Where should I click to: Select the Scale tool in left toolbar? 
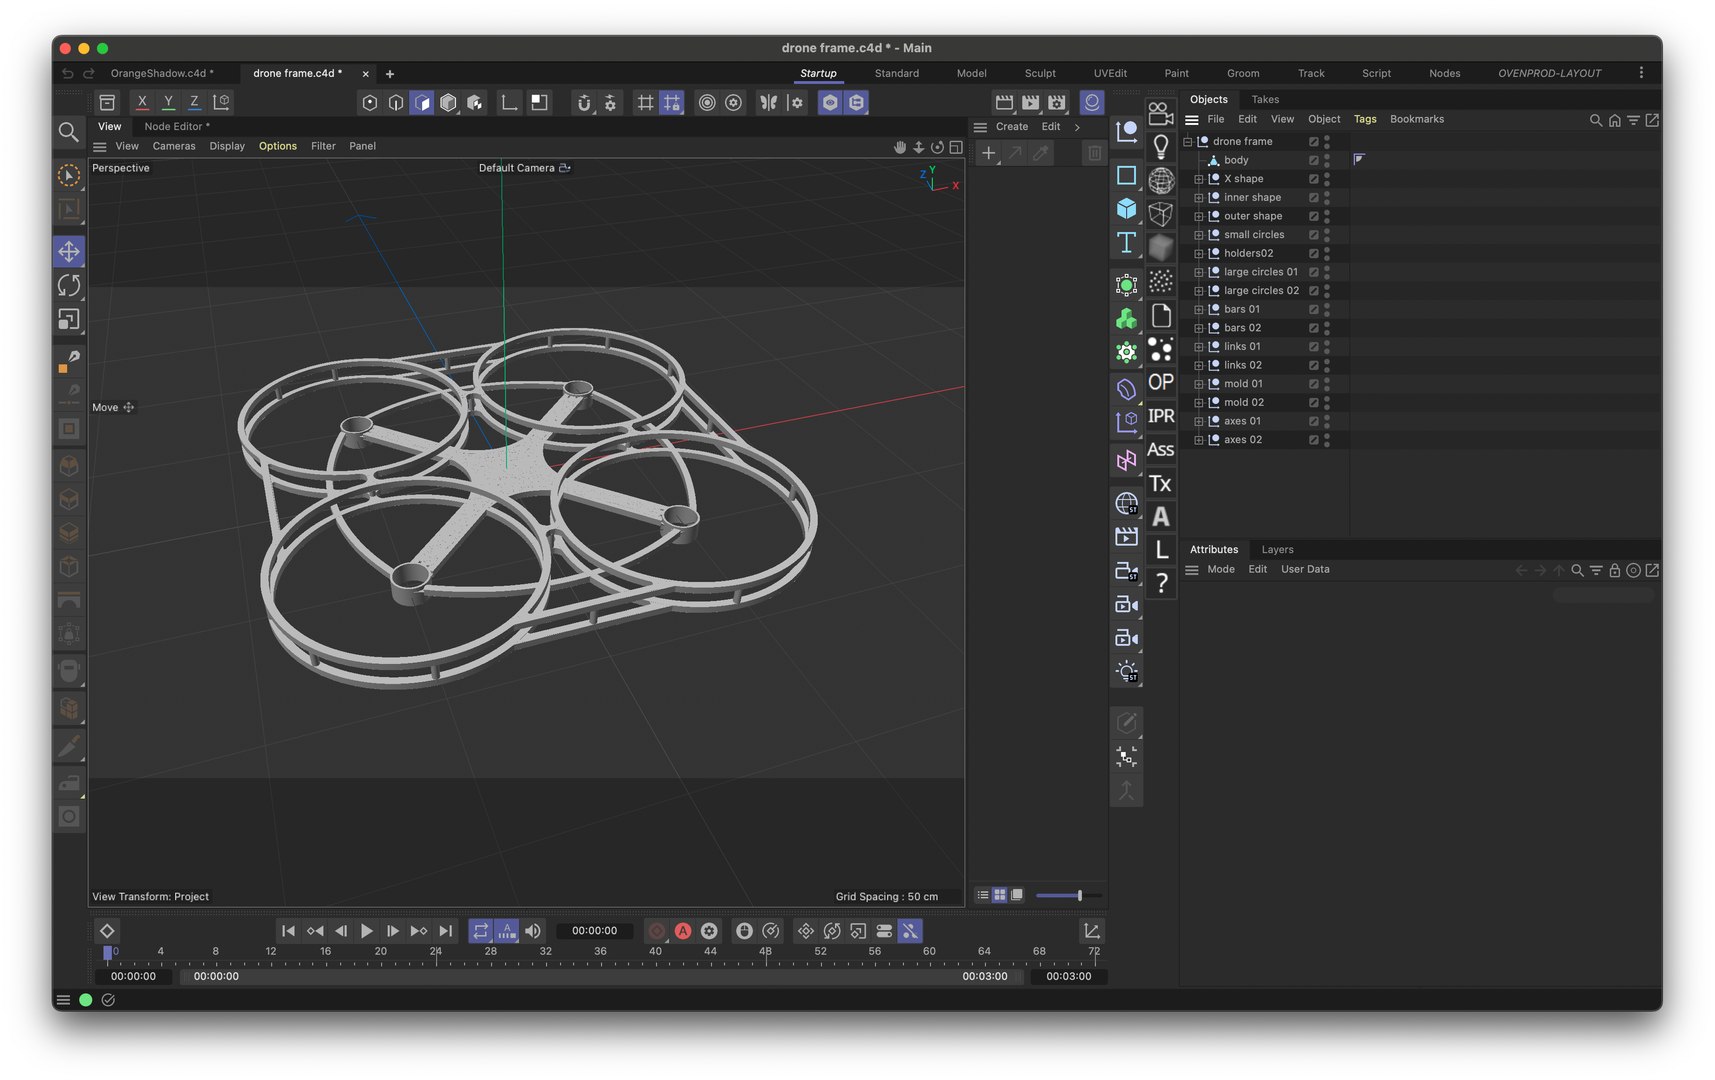point(69,319)
